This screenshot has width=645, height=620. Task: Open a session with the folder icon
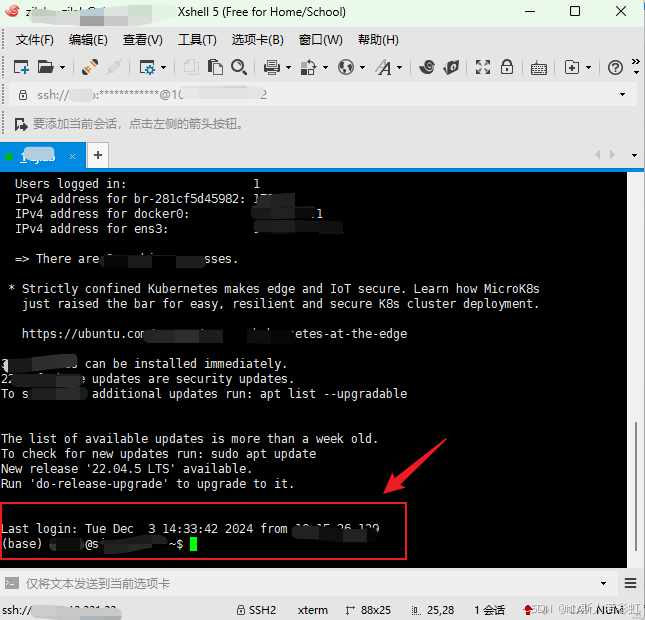coord(45,67)
